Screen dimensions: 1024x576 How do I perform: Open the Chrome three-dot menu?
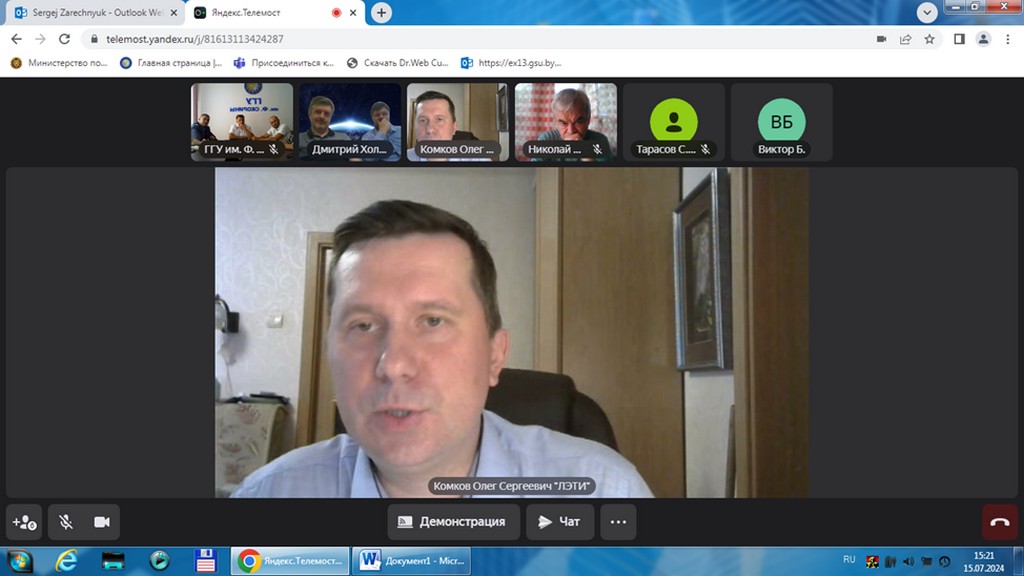(1009, 39)
